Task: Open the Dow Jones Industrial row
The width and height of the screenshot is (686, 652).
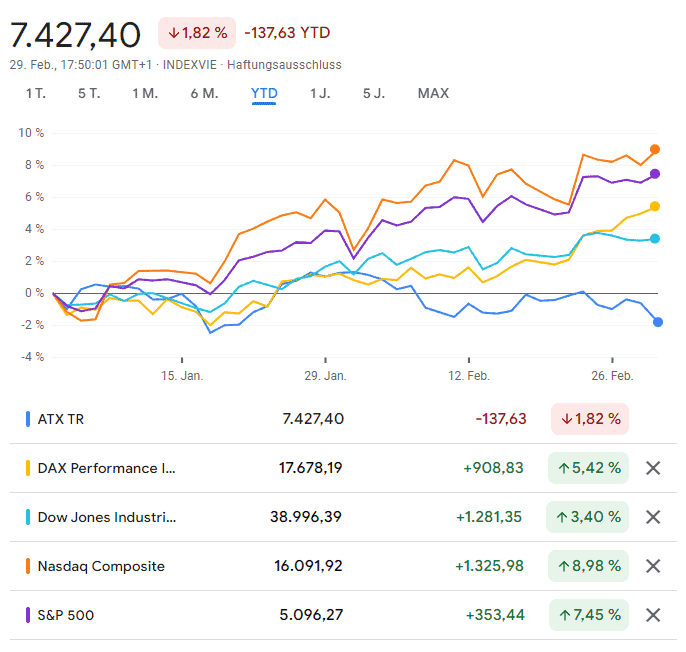Action: click(343, 517)
